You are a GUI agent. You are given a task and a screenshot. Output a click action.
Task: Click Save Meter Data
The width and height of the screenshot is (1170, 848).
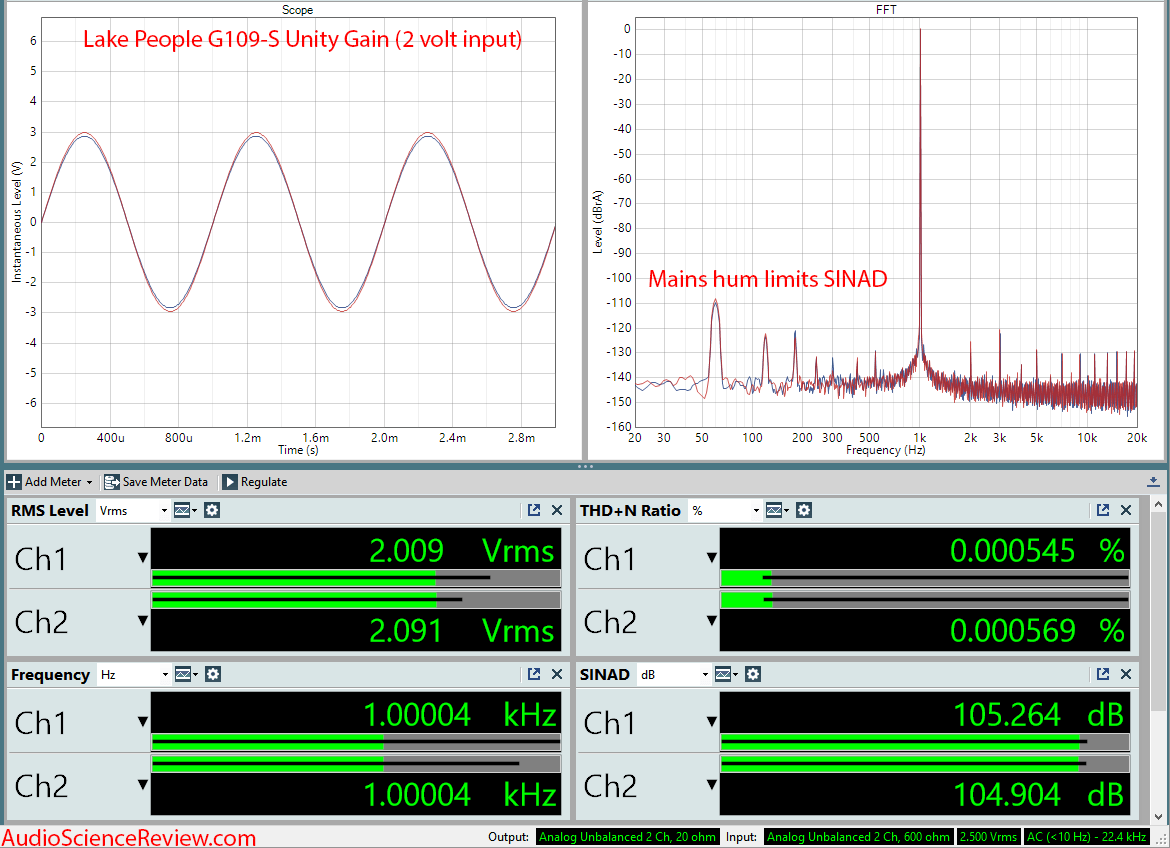tap(156, 482)
